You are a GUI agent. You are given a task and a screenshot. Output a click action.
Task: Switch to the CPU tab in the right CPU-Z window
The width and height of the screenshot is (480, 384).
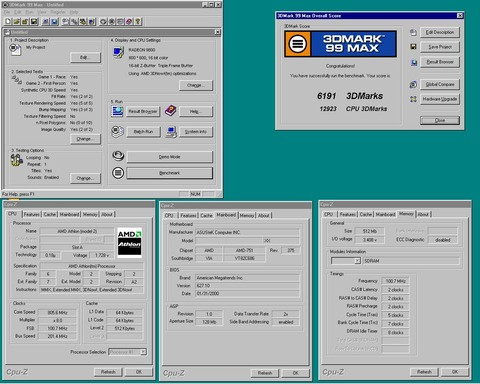(x=329, y=214)
